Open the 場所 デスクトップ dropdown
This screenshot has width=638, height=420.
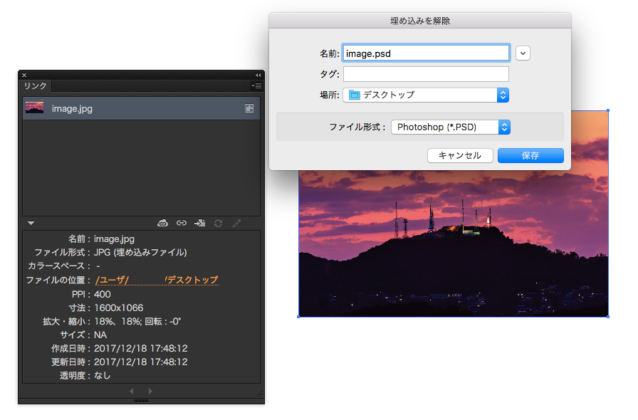click(x=426, y=95)
